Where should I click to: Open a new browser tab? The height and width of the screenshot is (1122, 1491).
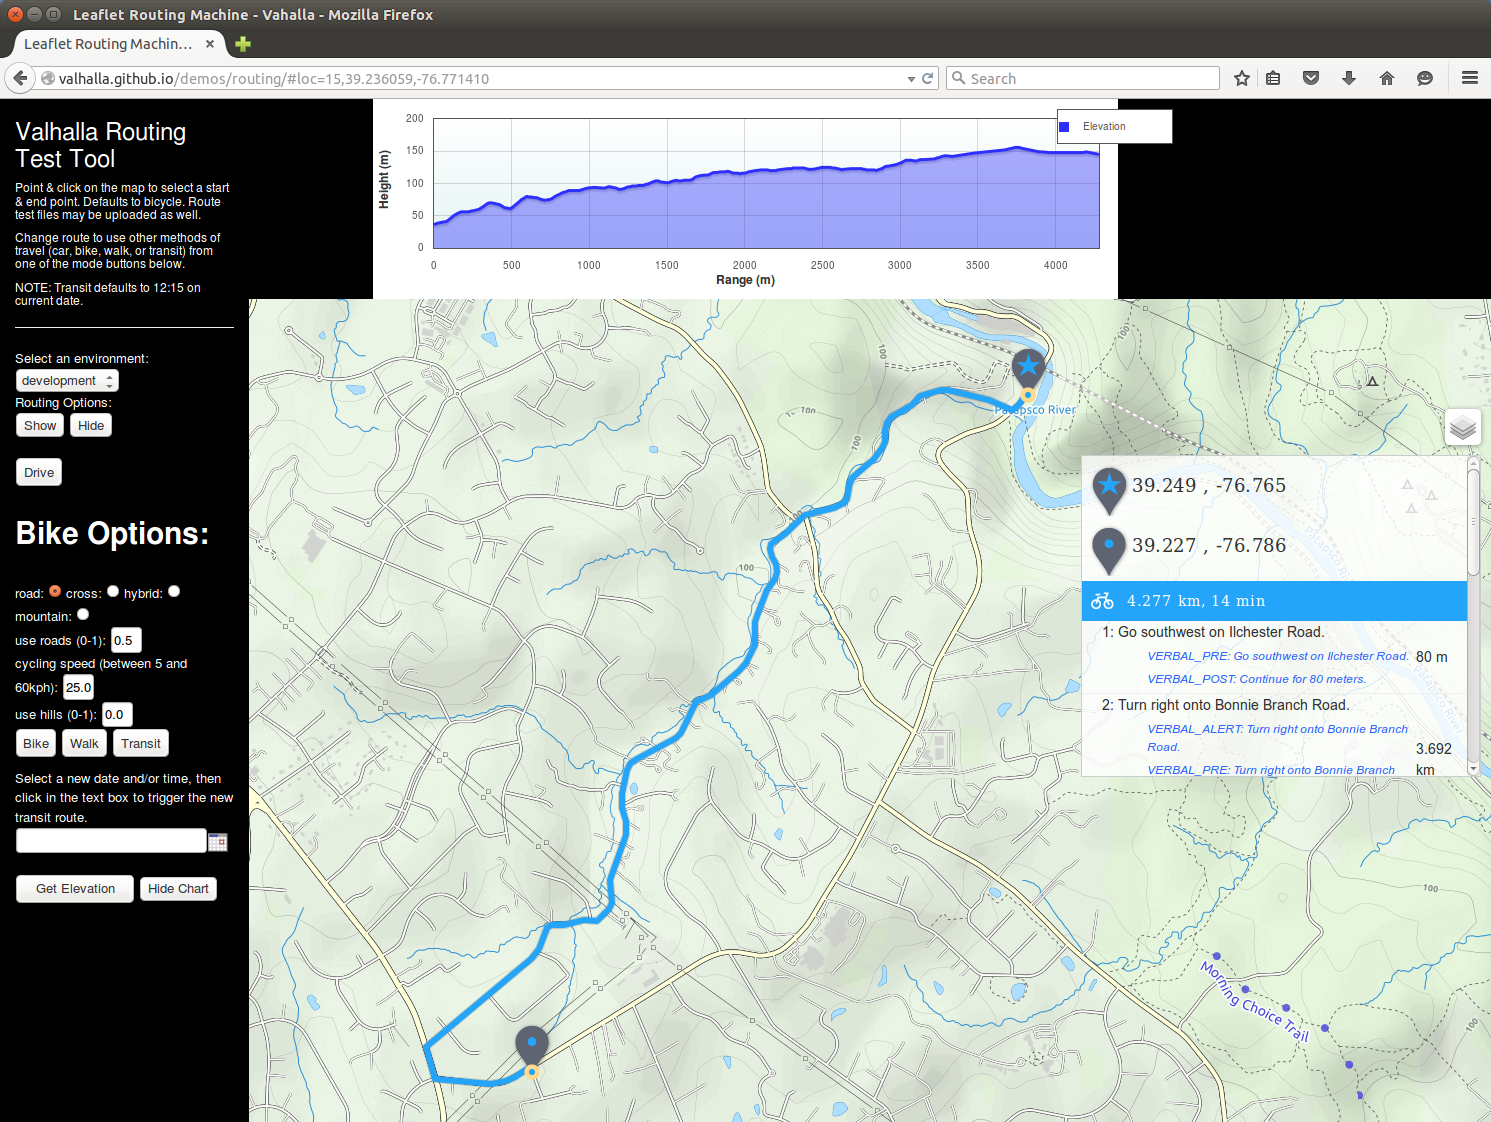[243, 44]
